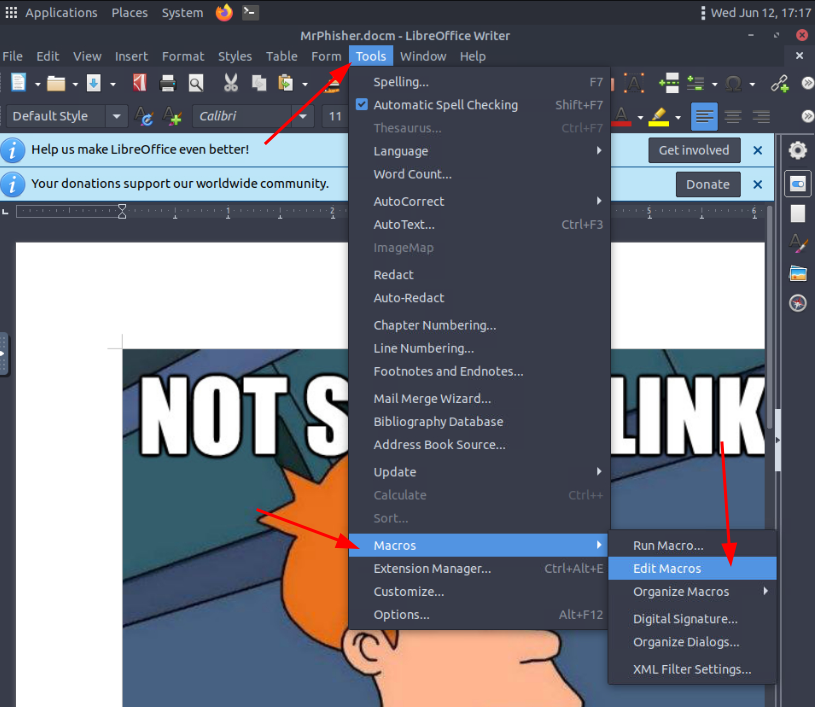The image size is (815, 707).
Task: Open sidebar Styles panel icon
Action: (797, 243)
